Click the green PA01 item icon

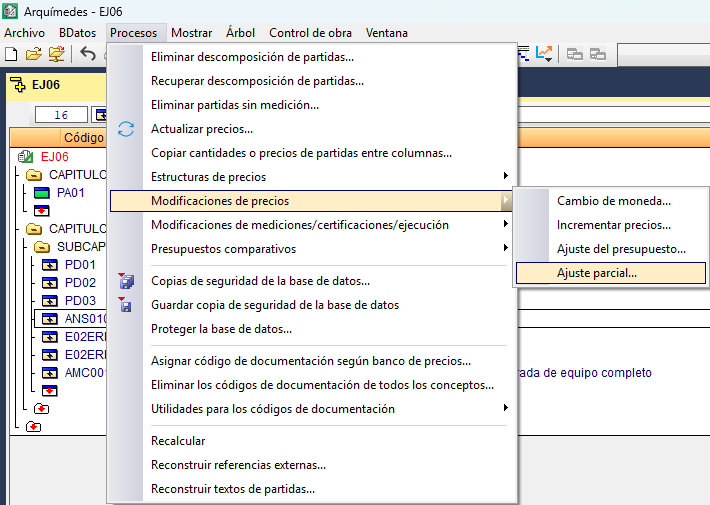click(42, 193)
